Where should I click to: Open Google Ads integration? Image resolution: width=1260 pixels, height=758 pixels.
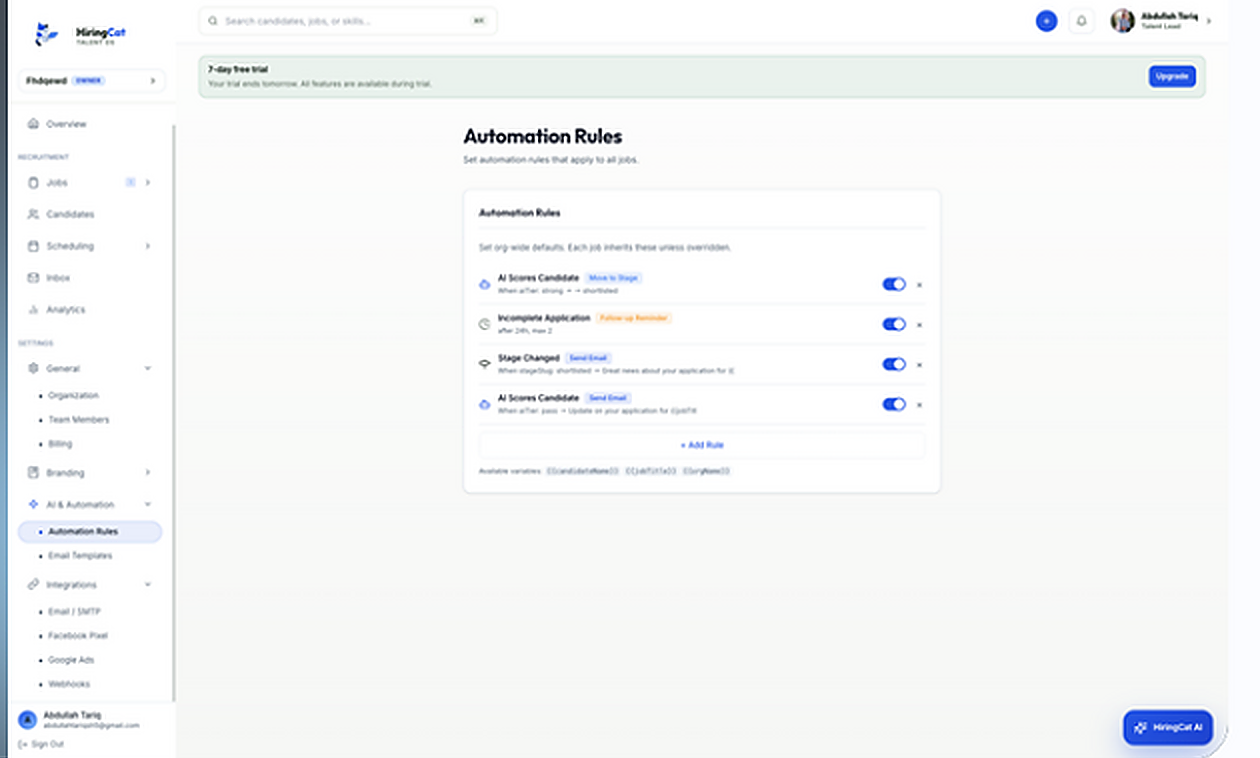coord(71,660)
